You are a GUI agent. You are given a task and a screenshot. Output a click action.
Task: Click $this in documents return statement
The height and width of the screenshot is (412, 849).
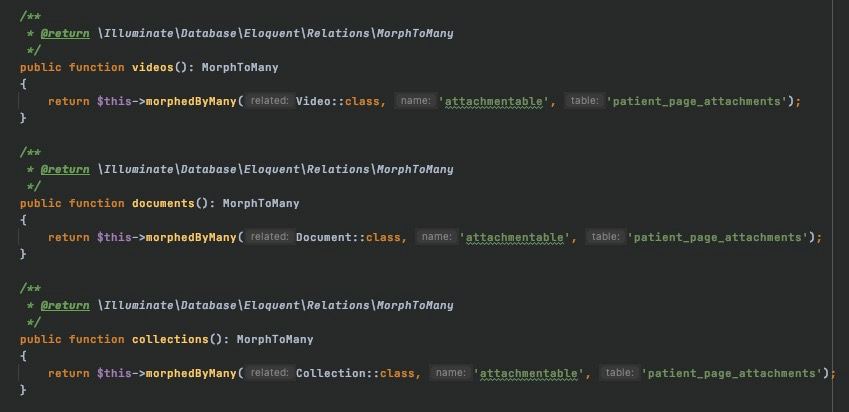point(114,237)
